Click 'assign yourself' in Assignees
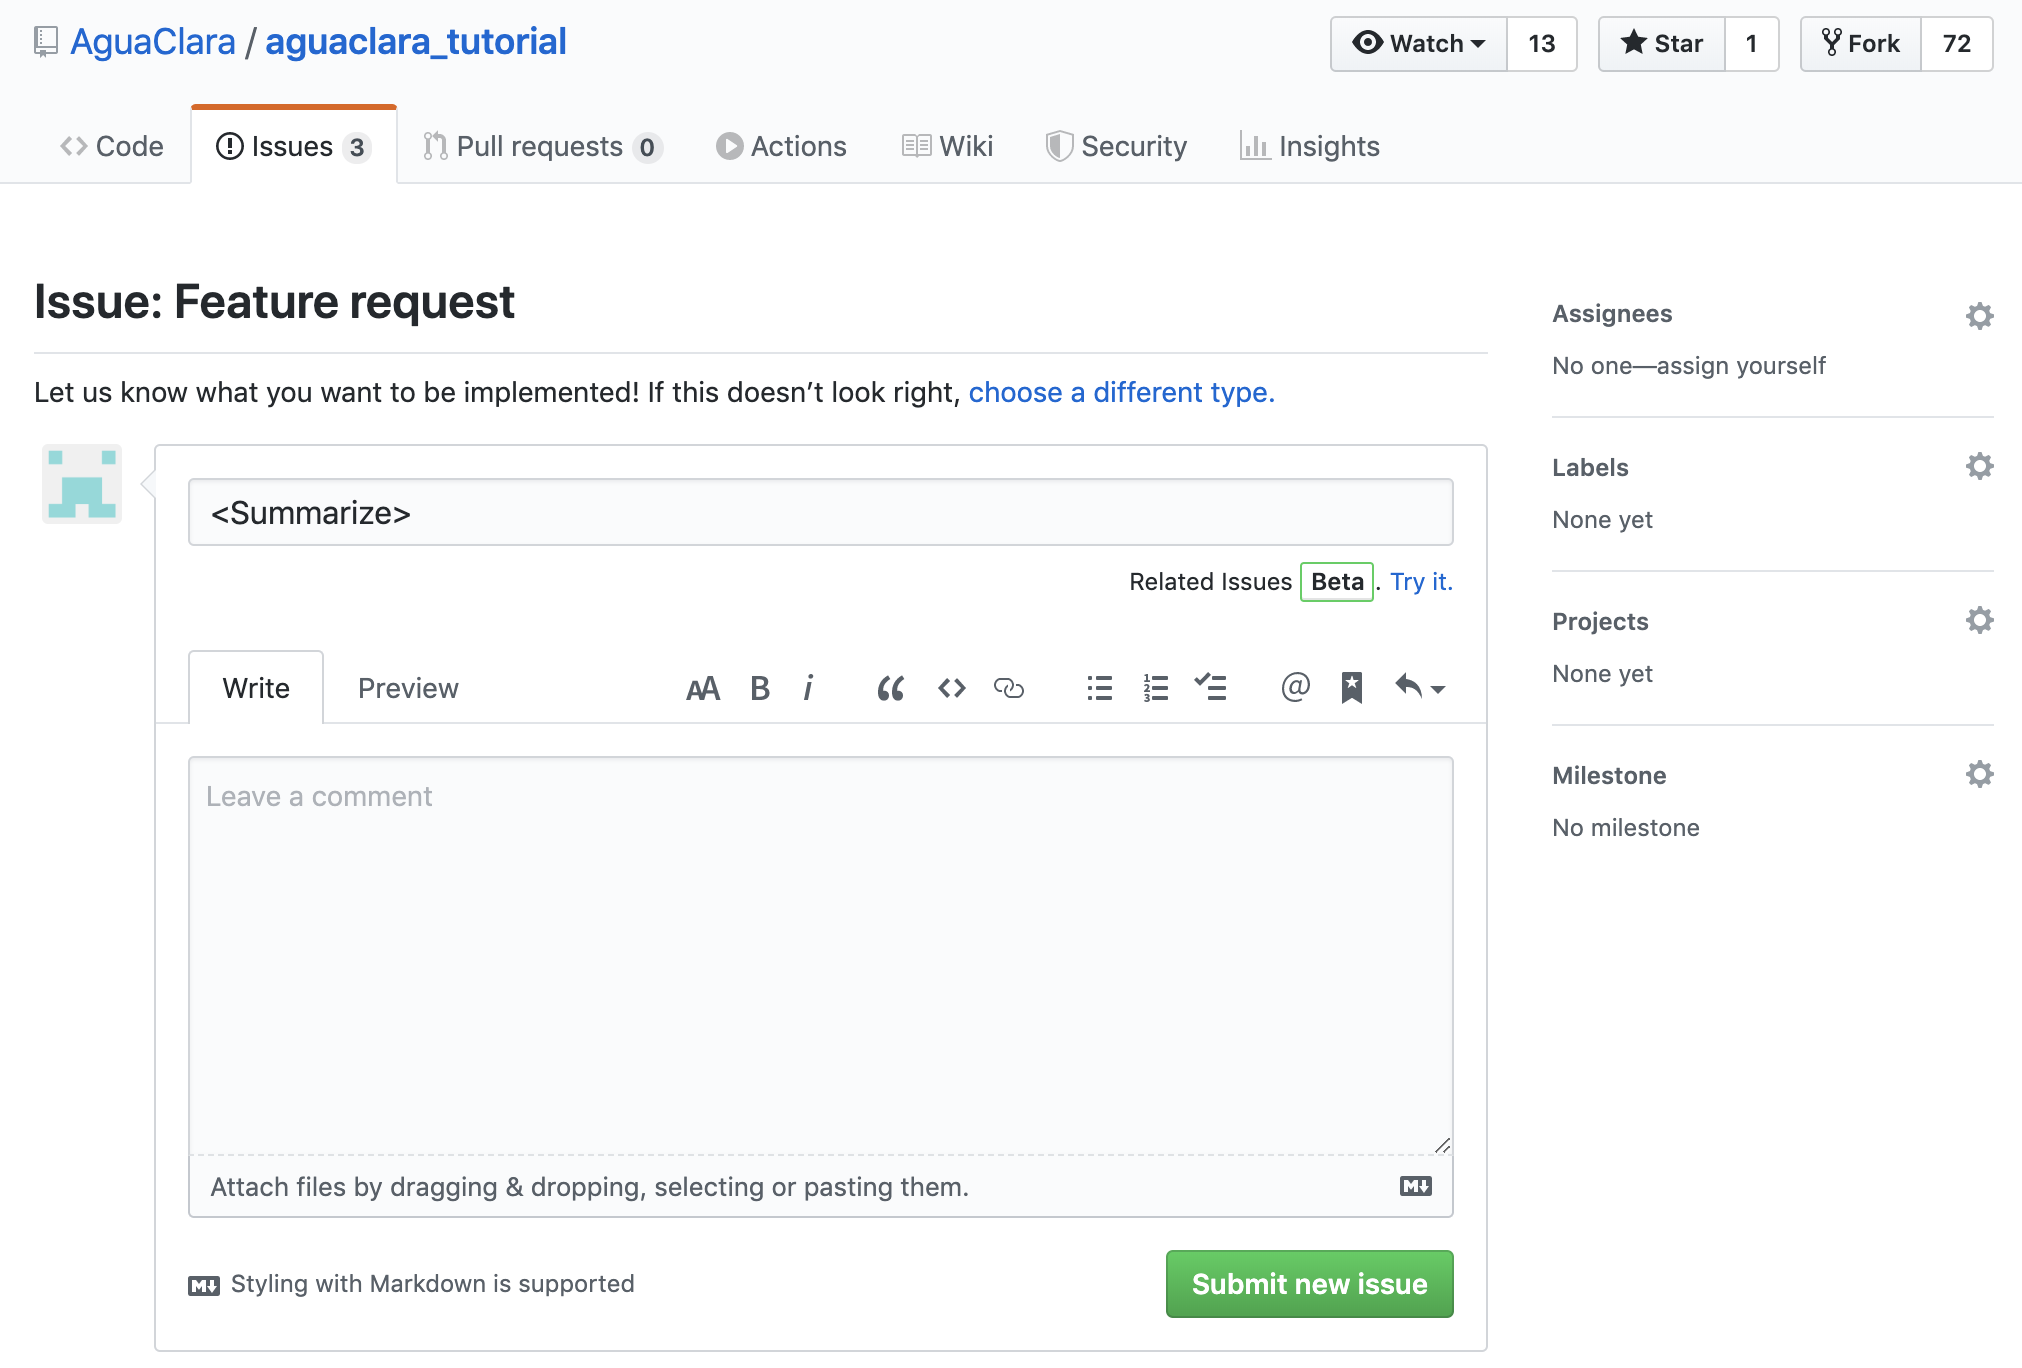The width and height of the screenshot is (2022, 1368). pyautogui.click(x=1741, y=366)
